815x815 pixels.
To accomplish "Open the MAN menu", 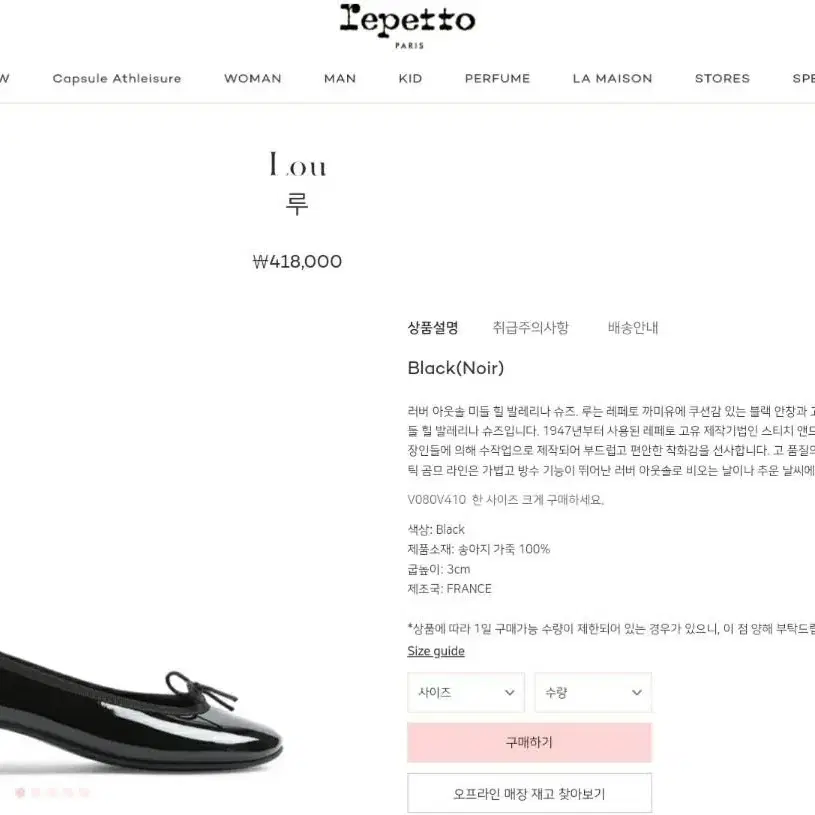I will coord(340,78).
